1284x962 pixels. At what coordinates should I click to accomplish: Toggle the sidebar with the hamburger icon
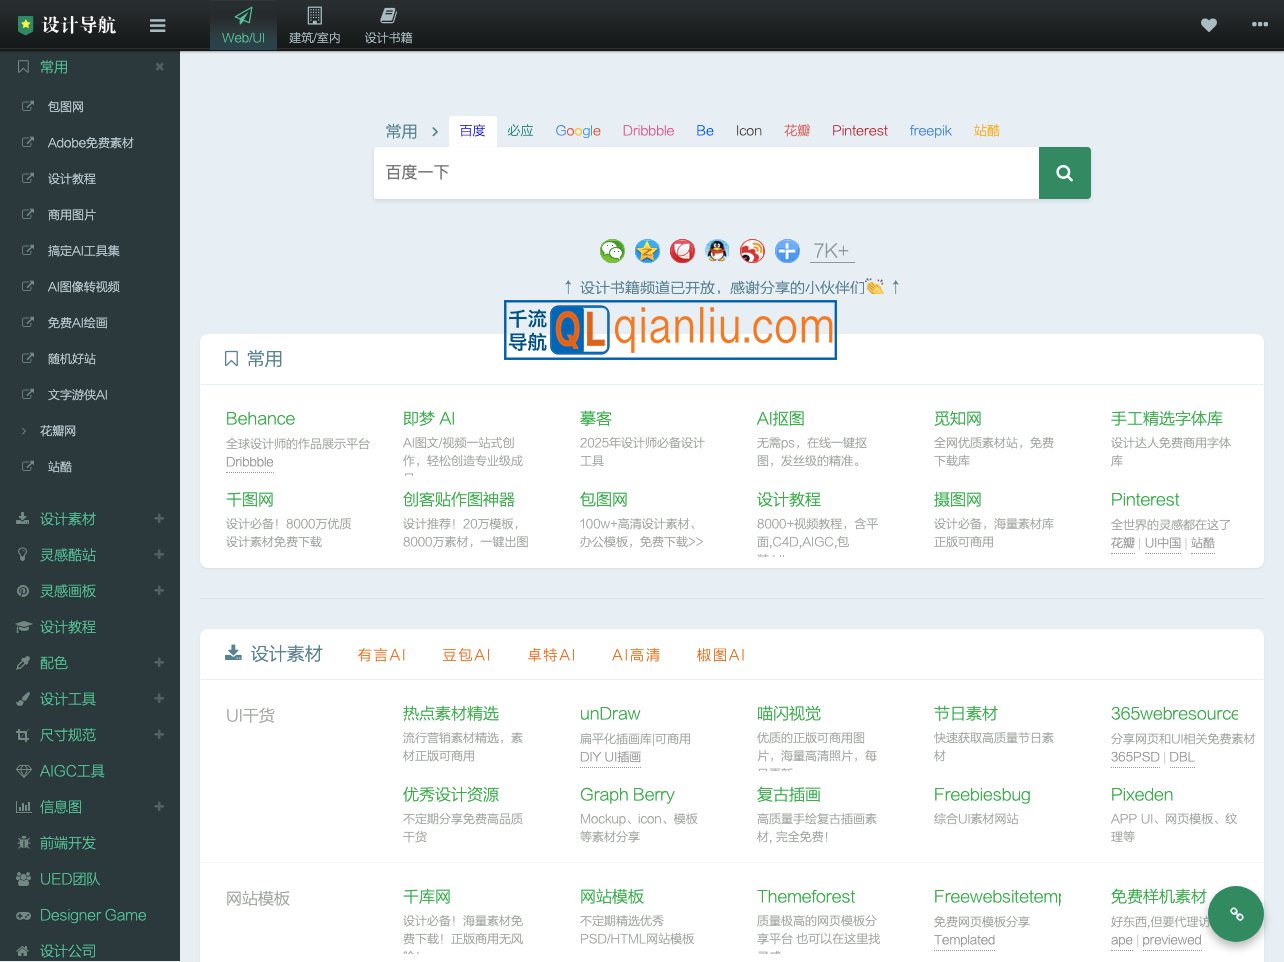pos(157,25)
